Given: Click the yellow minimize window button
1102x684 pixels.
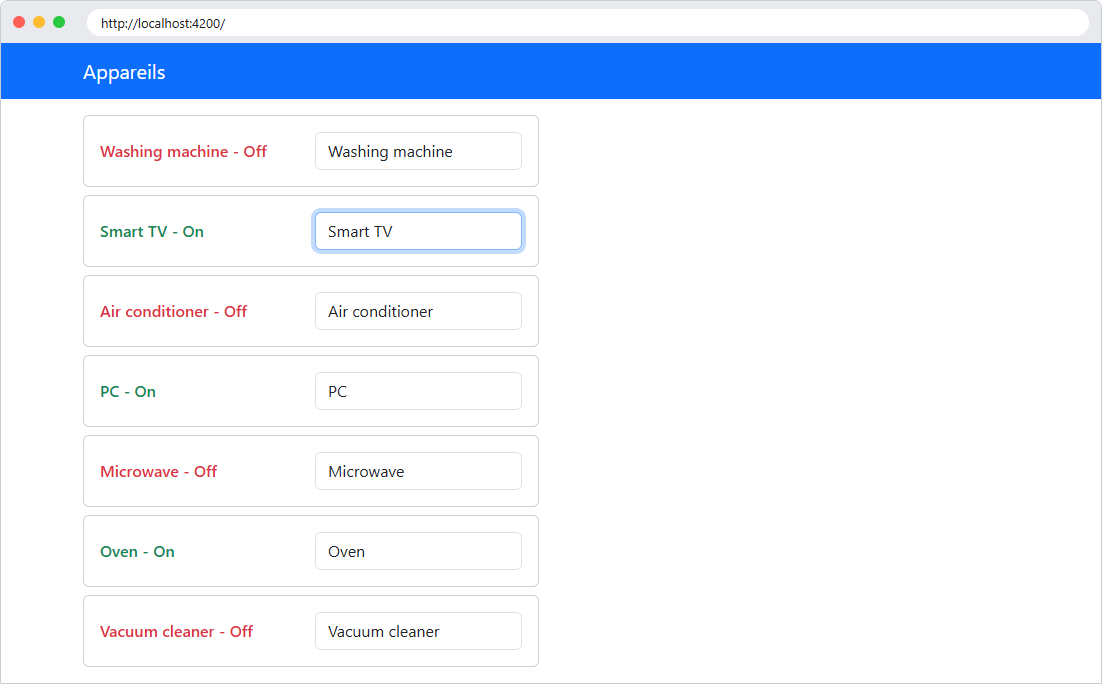Looking at the screenshot, I should point(39,22).
